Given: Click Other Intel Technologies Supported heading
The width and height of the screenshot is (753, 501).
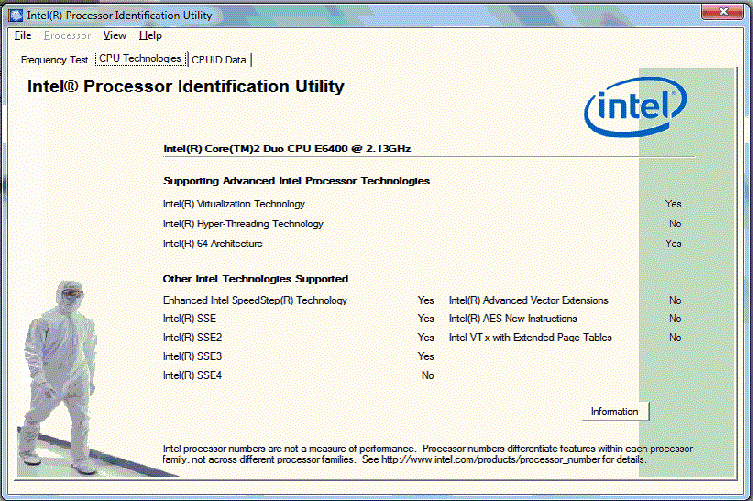Looking at the screenshot, I should (255, 279).
